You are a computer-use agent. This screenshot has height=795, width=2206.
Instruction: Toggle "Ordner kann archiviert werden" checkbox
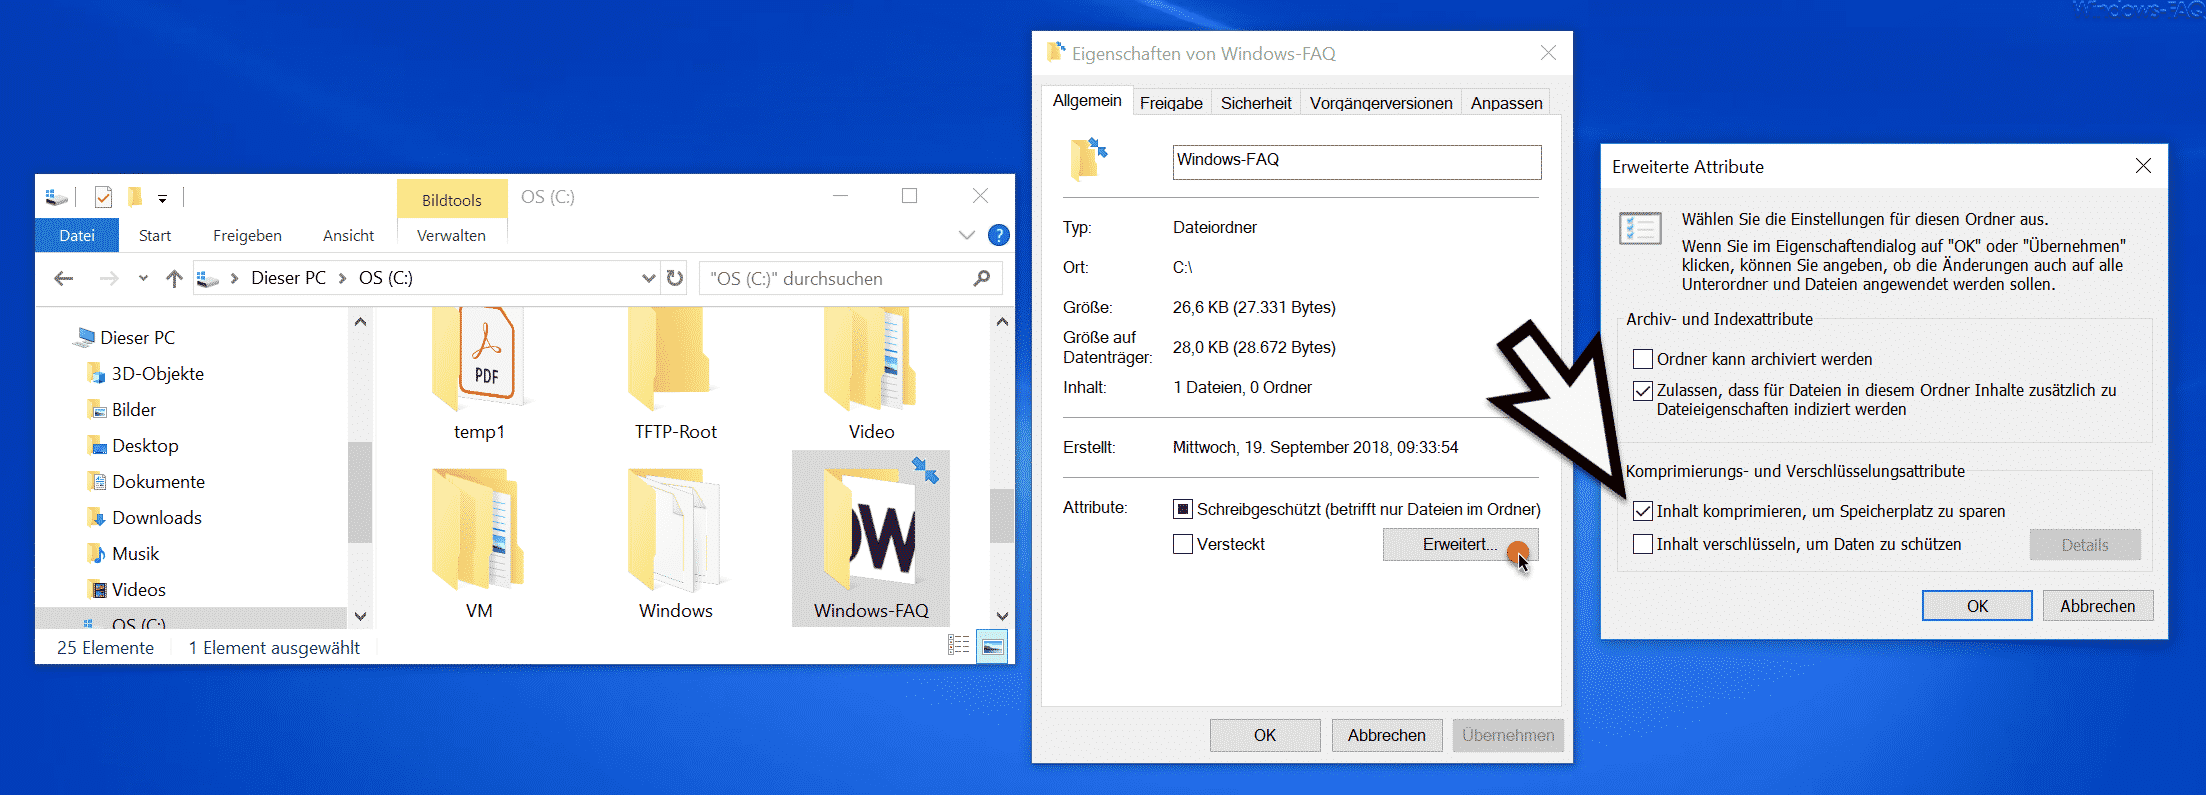click(x=1642, y=359)
